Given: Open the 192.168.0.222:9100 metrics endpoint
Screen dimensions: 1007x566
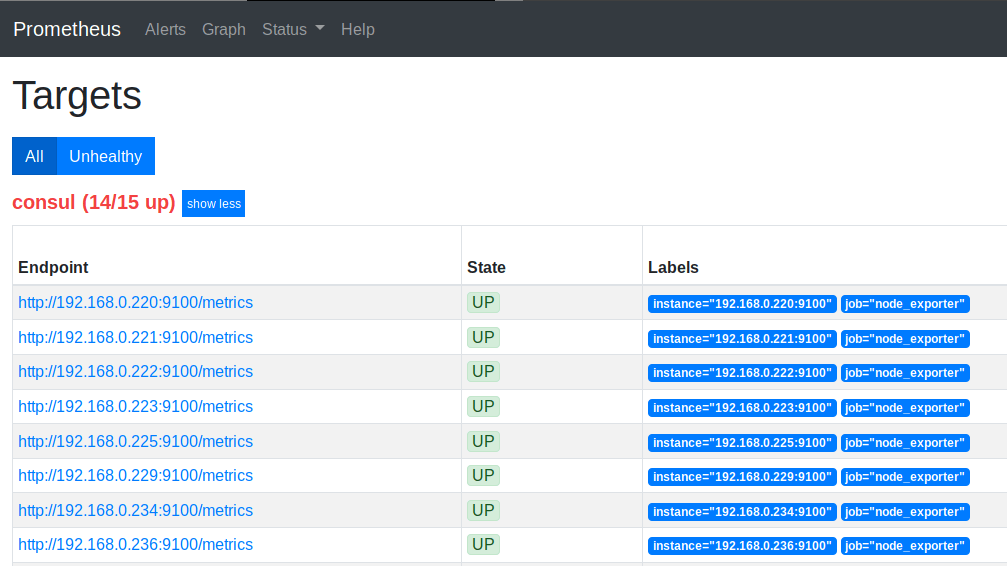Looking at the screenshot, I should tap(136, 371).
